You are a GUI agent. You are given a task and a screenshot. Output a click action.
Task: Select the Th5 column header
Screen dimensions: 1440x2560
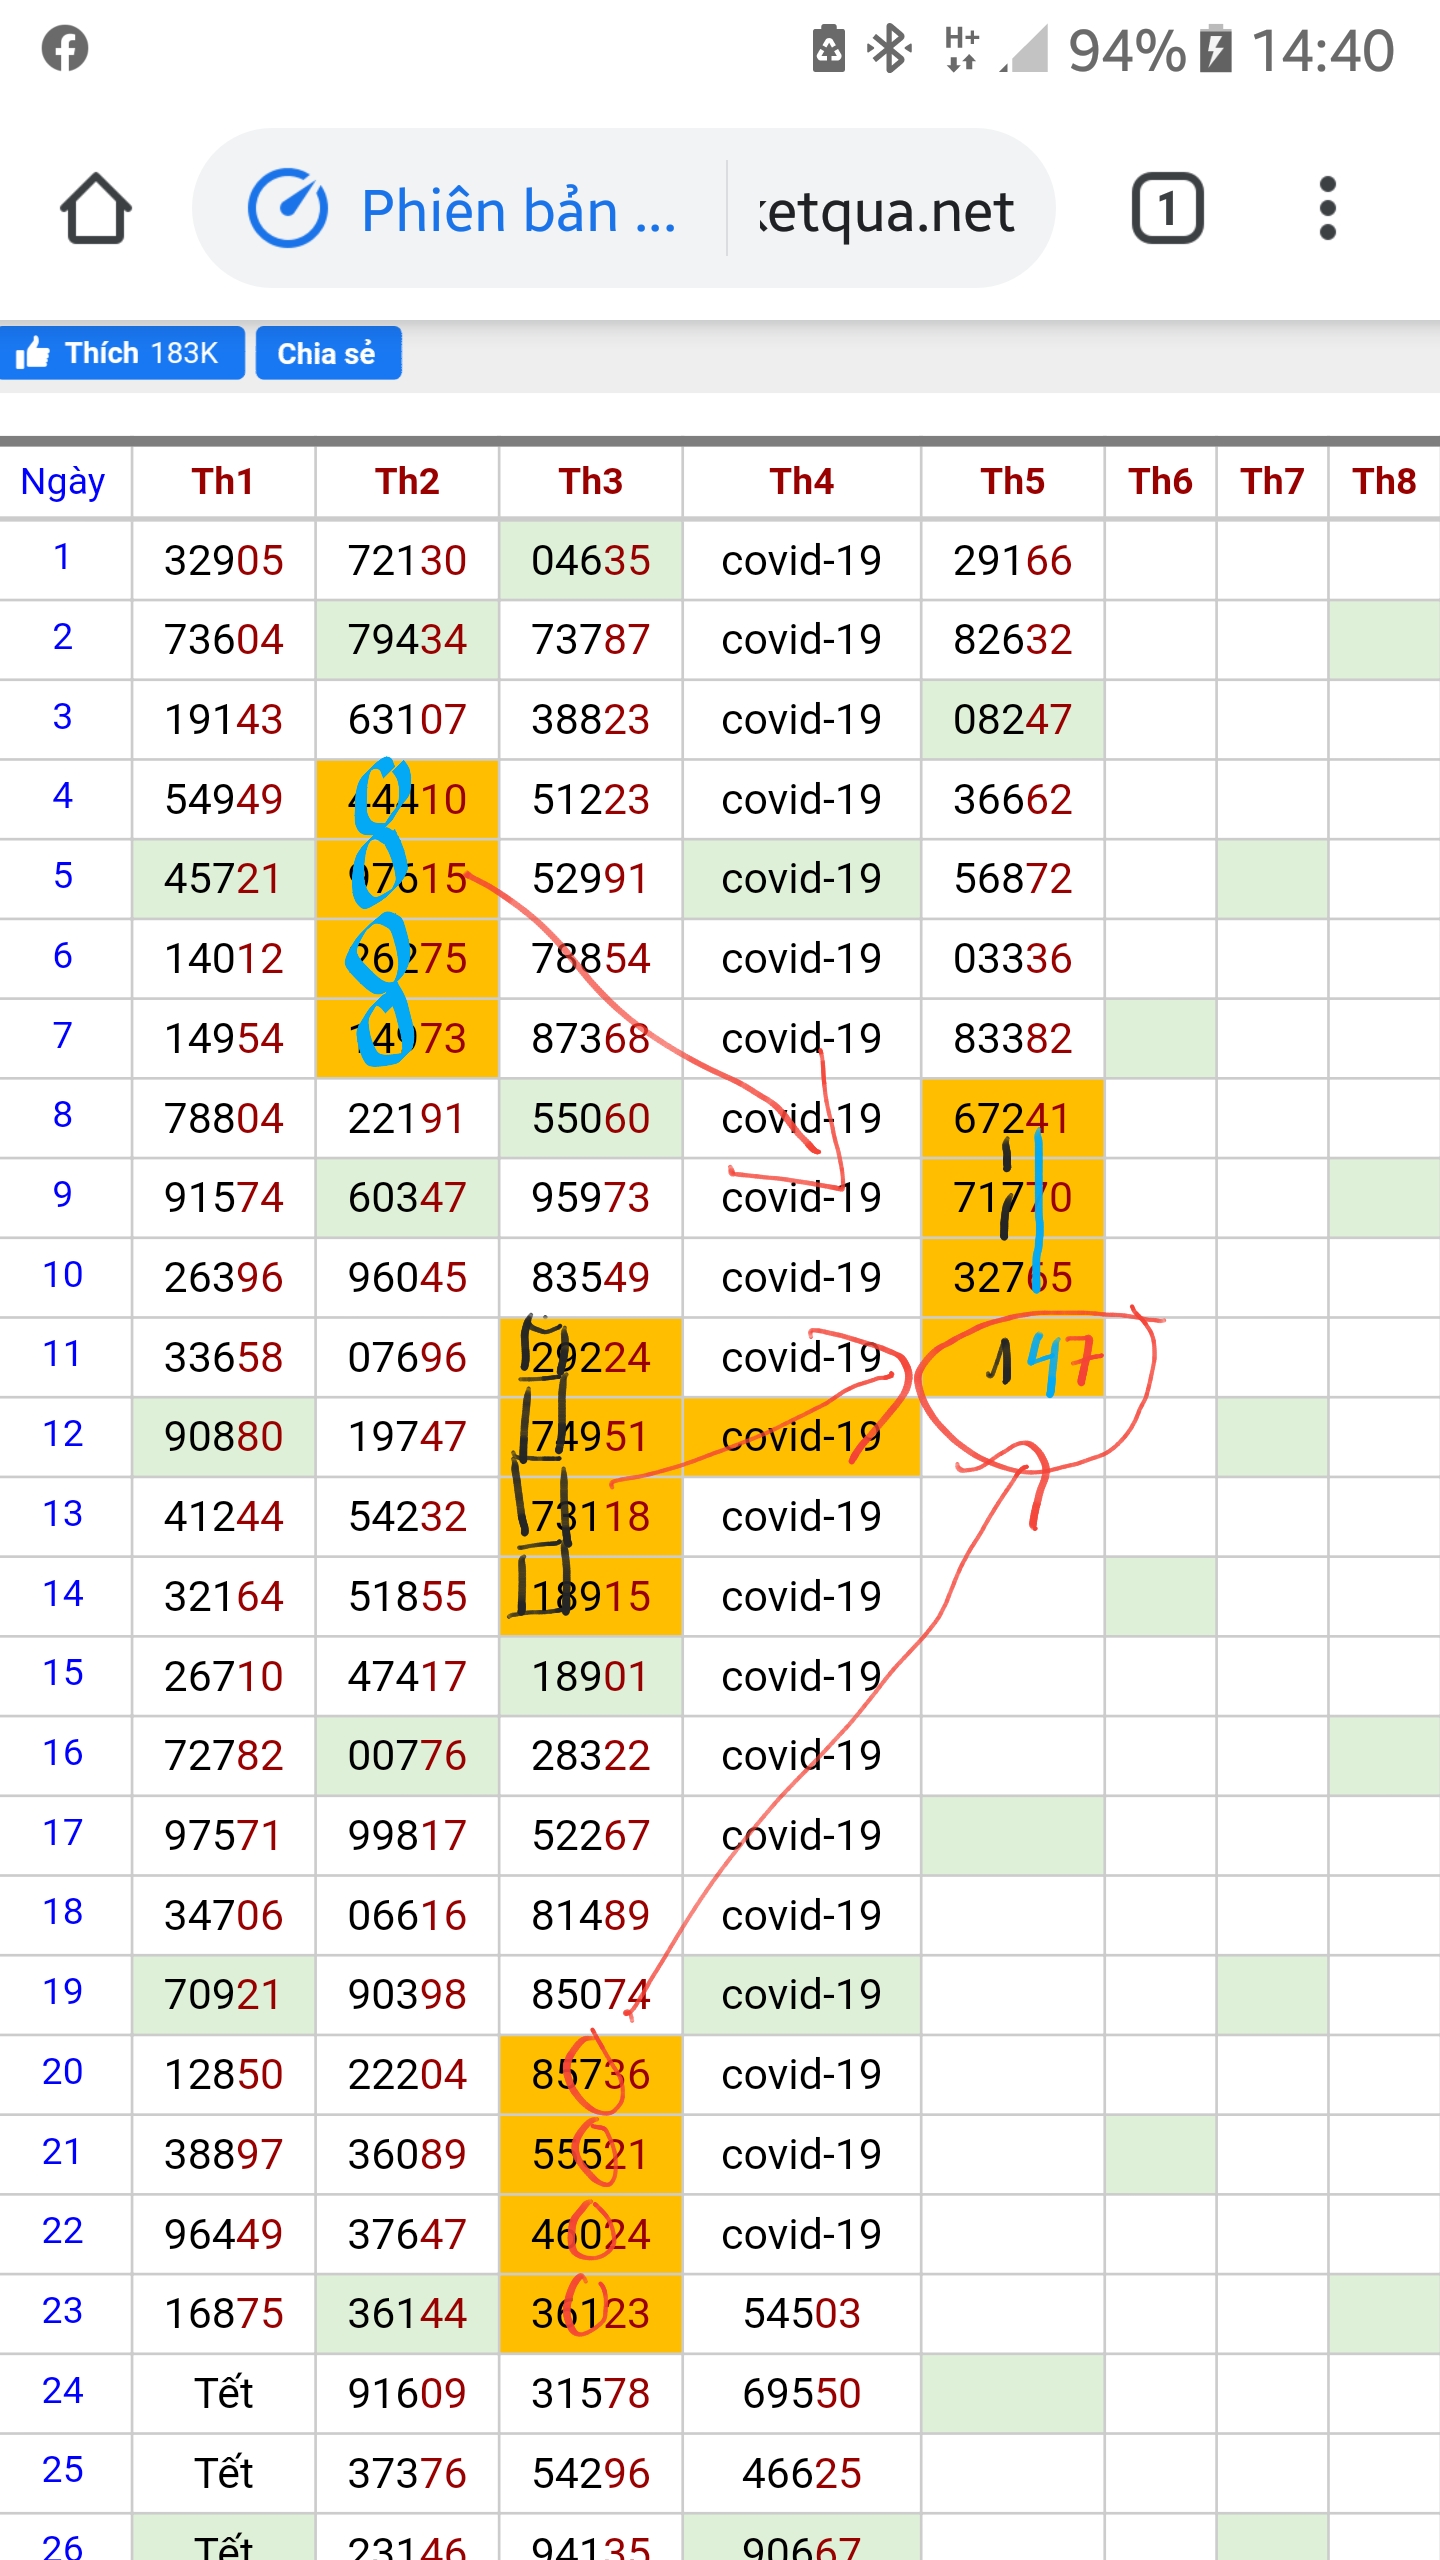[1013, 482]
